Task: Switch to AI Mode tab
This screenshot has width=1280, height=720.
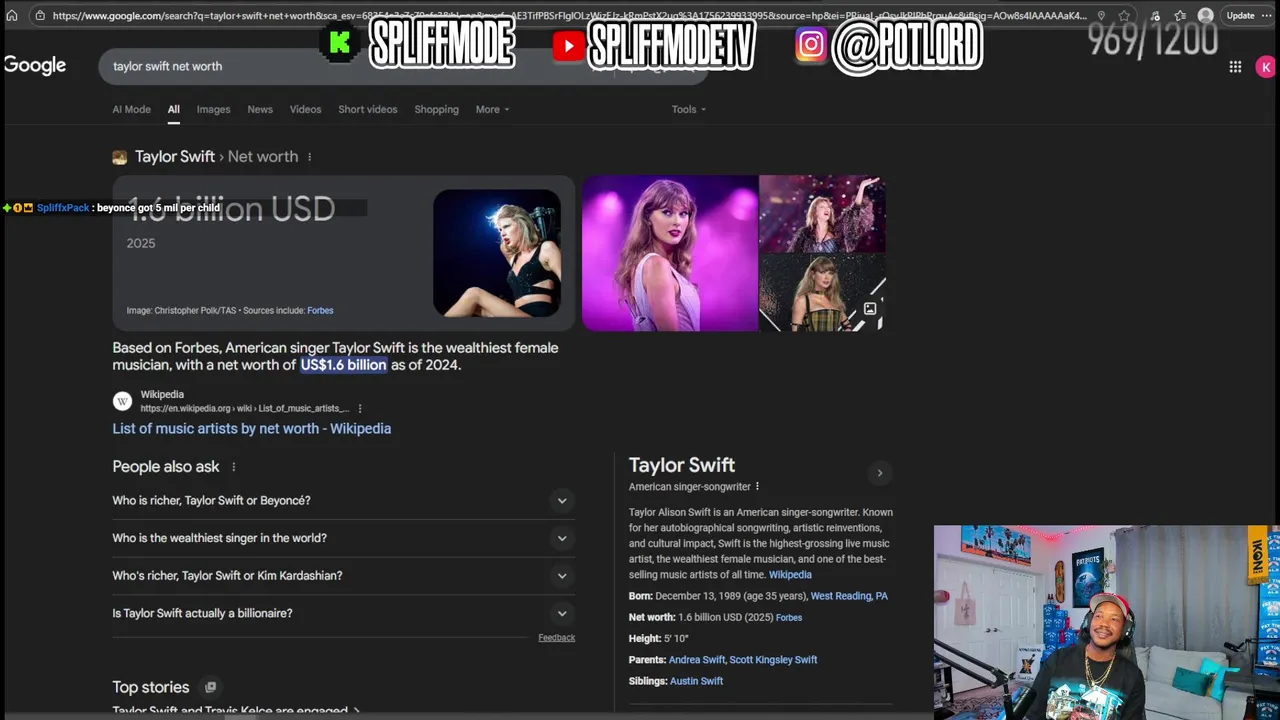Action: [131, 109]
